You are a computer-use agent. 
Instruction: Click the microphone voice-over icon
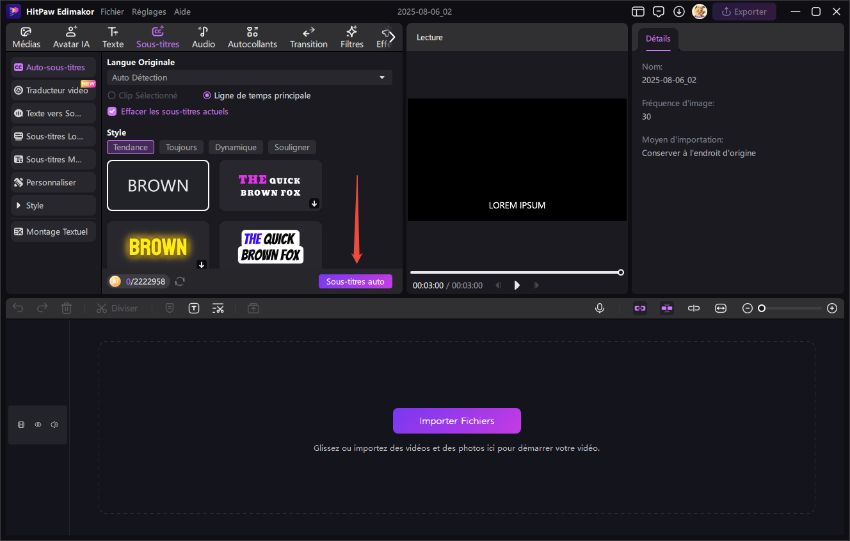(x=599, y=308)
